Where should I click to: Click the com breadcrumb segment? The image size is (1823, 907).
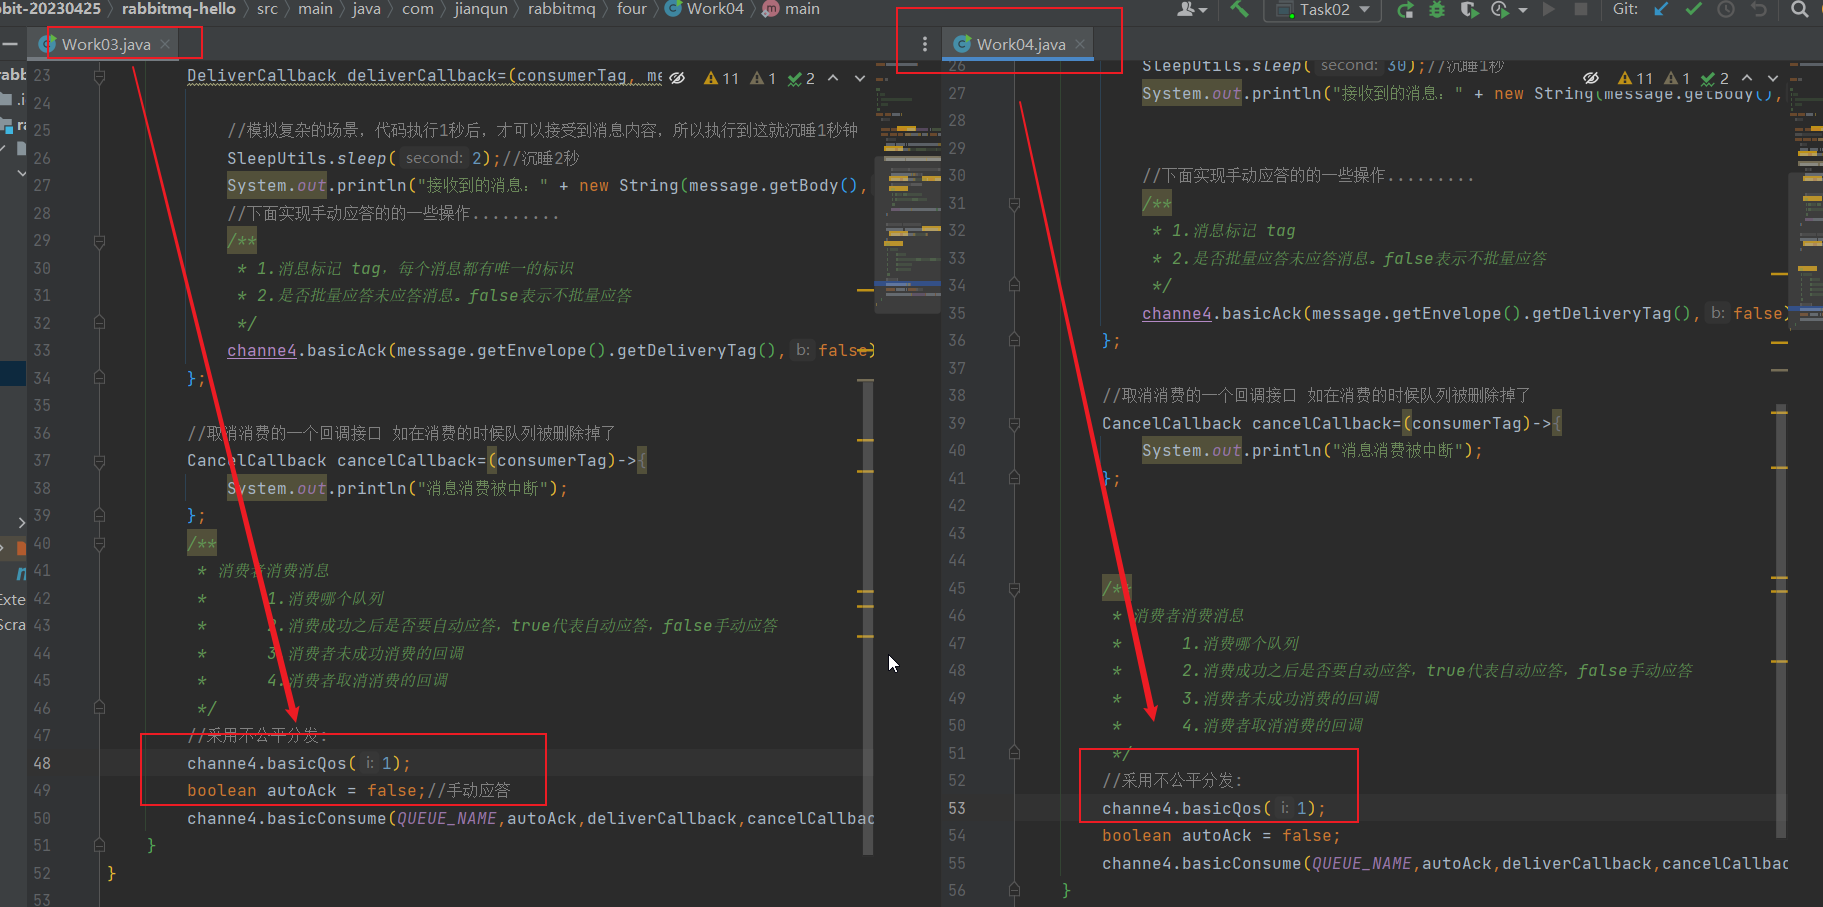tap(418, 9)
